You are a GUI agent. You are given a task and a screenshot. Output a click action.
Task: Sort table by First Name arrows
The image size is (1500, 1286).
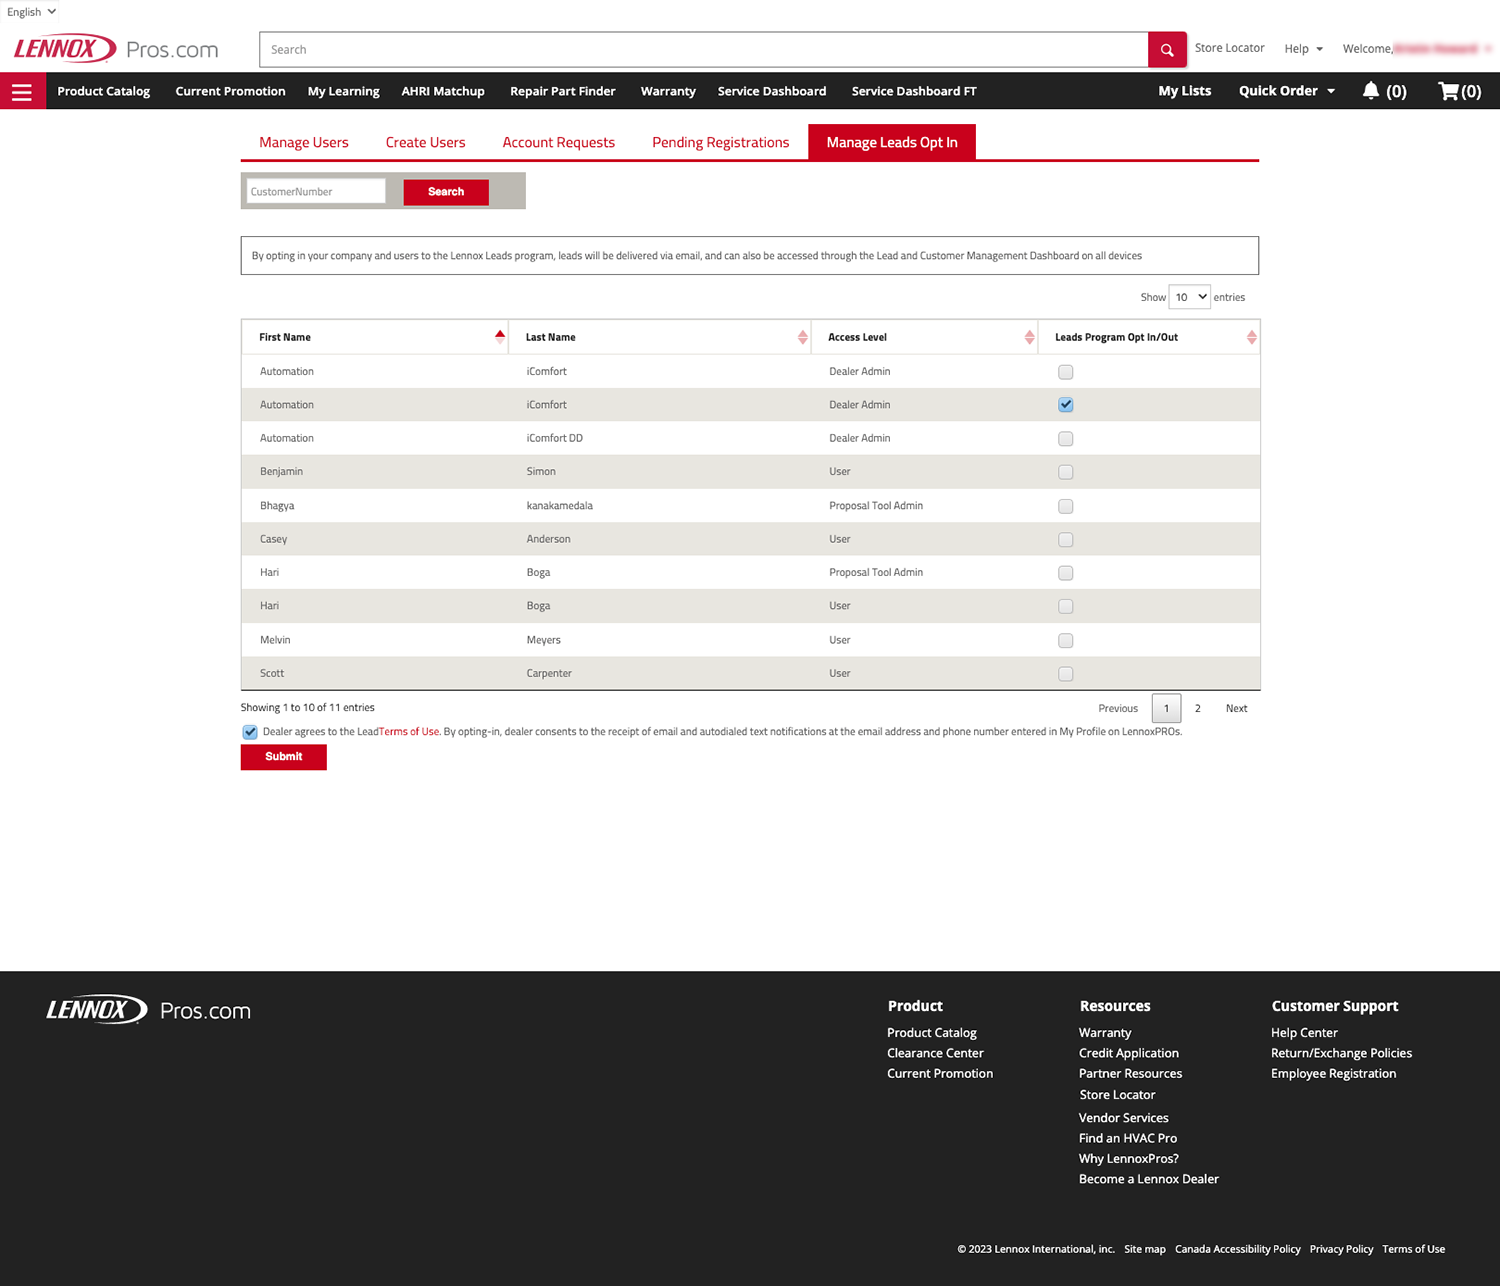pos(499,337)
